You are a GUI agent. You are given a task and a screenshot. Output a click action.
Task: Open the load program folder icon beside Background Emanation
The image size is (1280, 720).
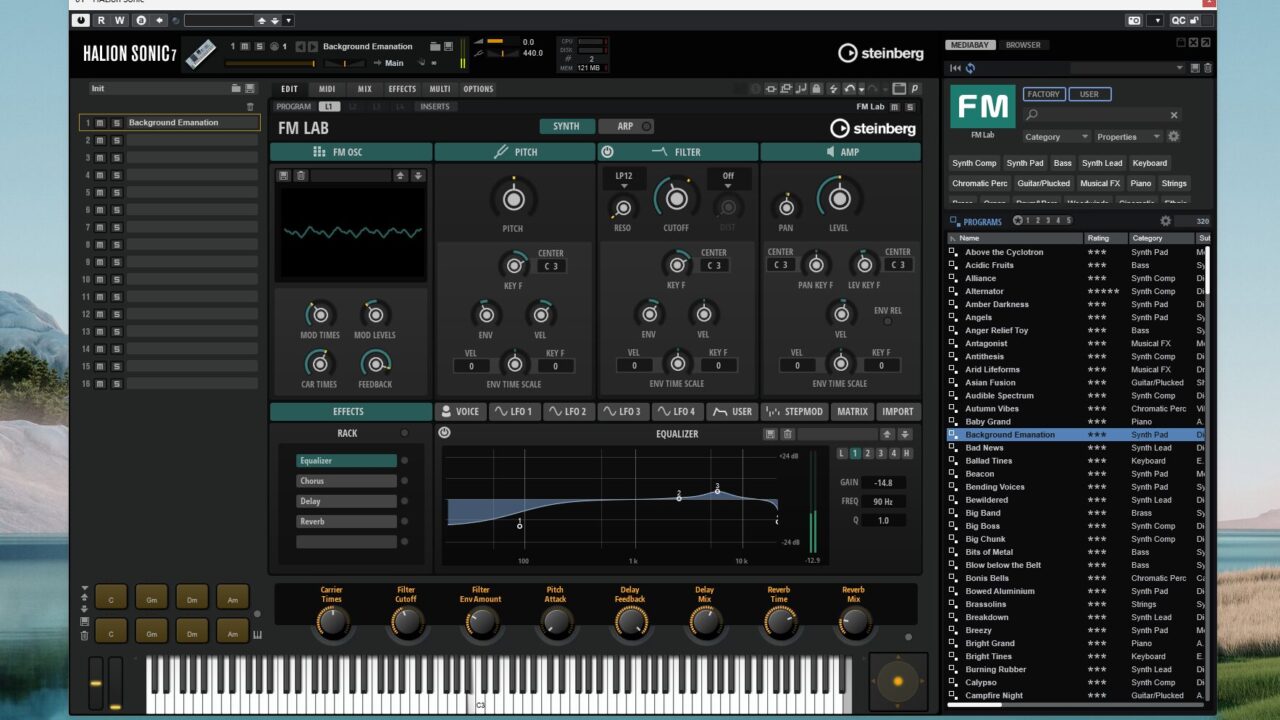[x=434, y=46]
